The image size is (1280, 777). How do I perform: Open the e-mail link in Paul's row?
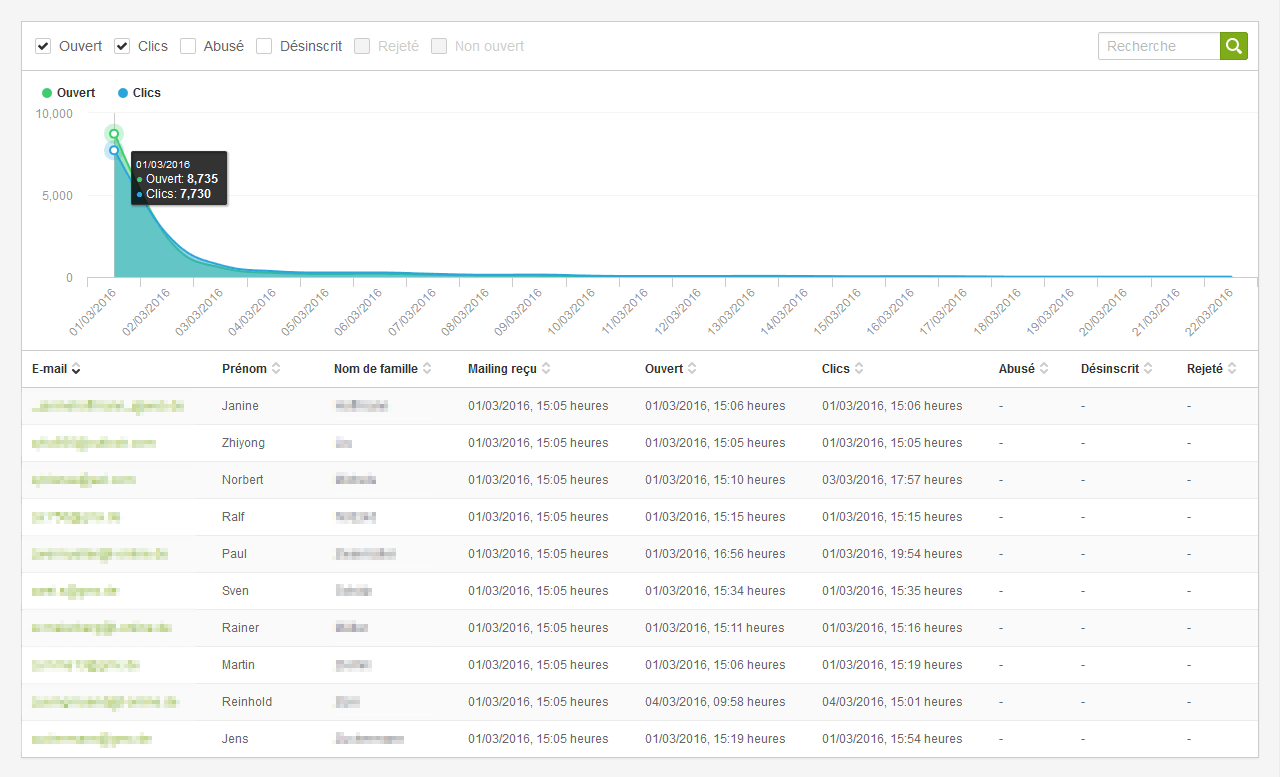coord(100,554)
